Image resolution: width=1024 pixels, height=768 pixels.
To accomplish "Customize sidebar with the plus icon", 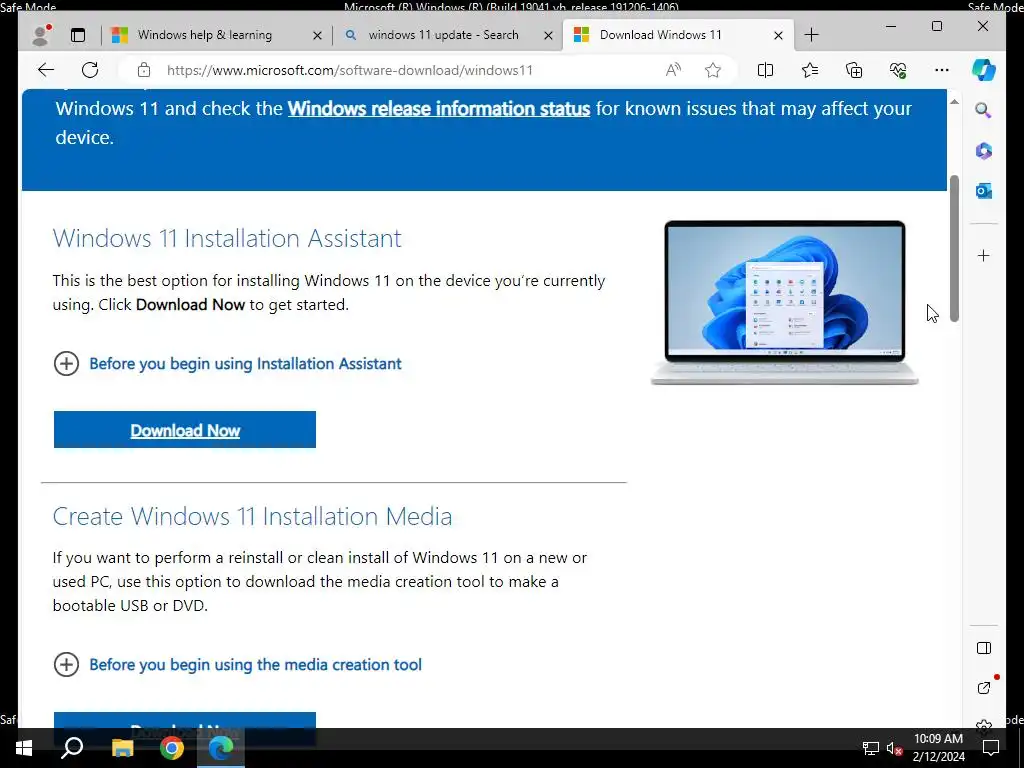I will click(x=984, y=255).
